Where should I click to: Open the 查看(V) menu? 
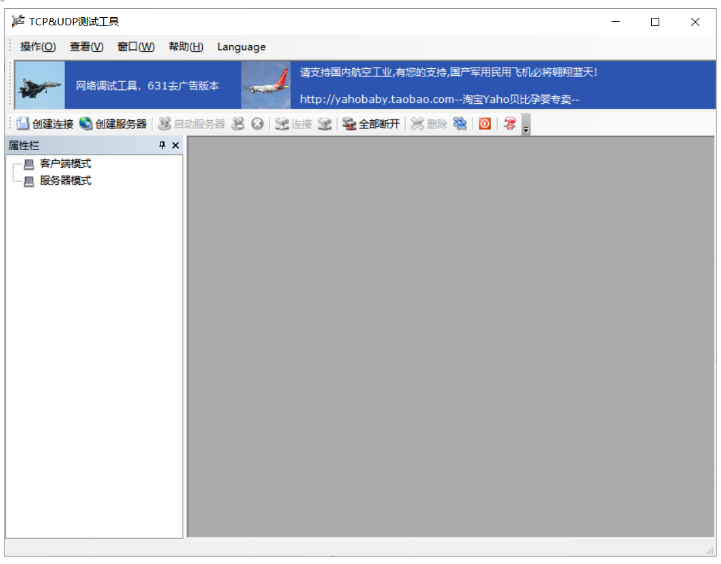pos(86,47)
